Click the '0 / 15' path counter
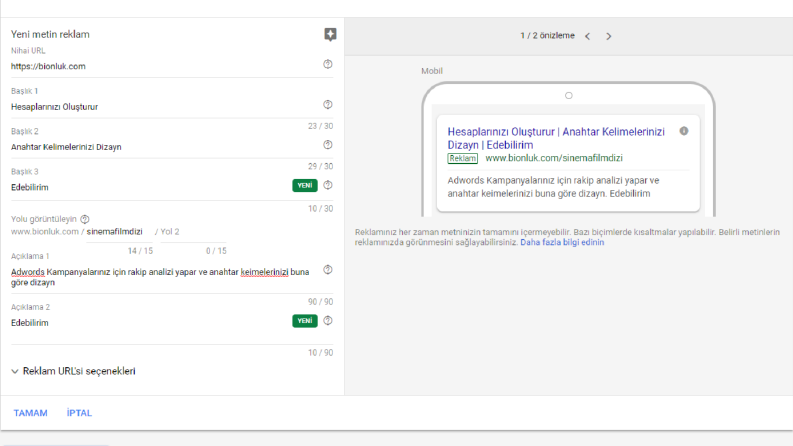The height and width of the screenshot is (446, 793). click(216, 251)
